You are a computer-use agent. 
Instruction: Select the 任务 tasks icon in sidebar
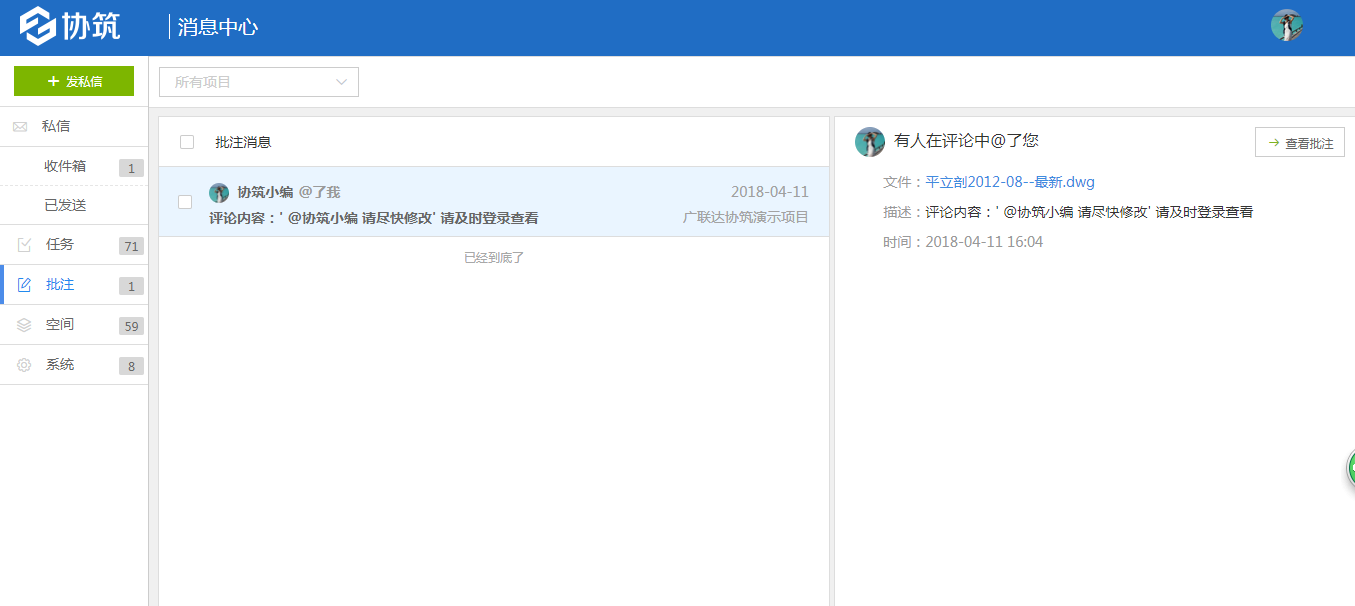point(22,244)
